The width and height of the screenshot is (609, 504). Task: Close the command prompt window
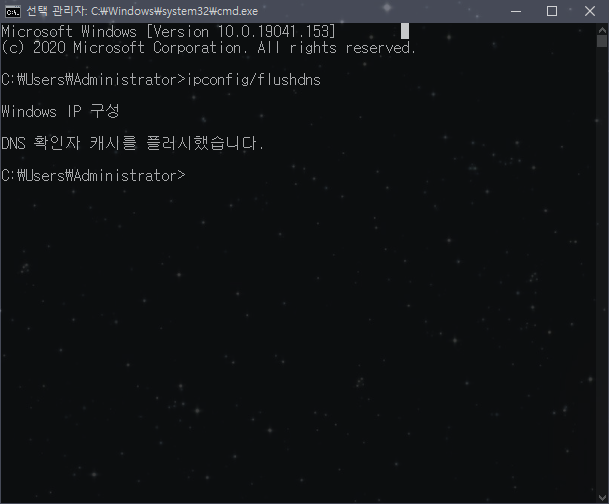coord(590,11)
